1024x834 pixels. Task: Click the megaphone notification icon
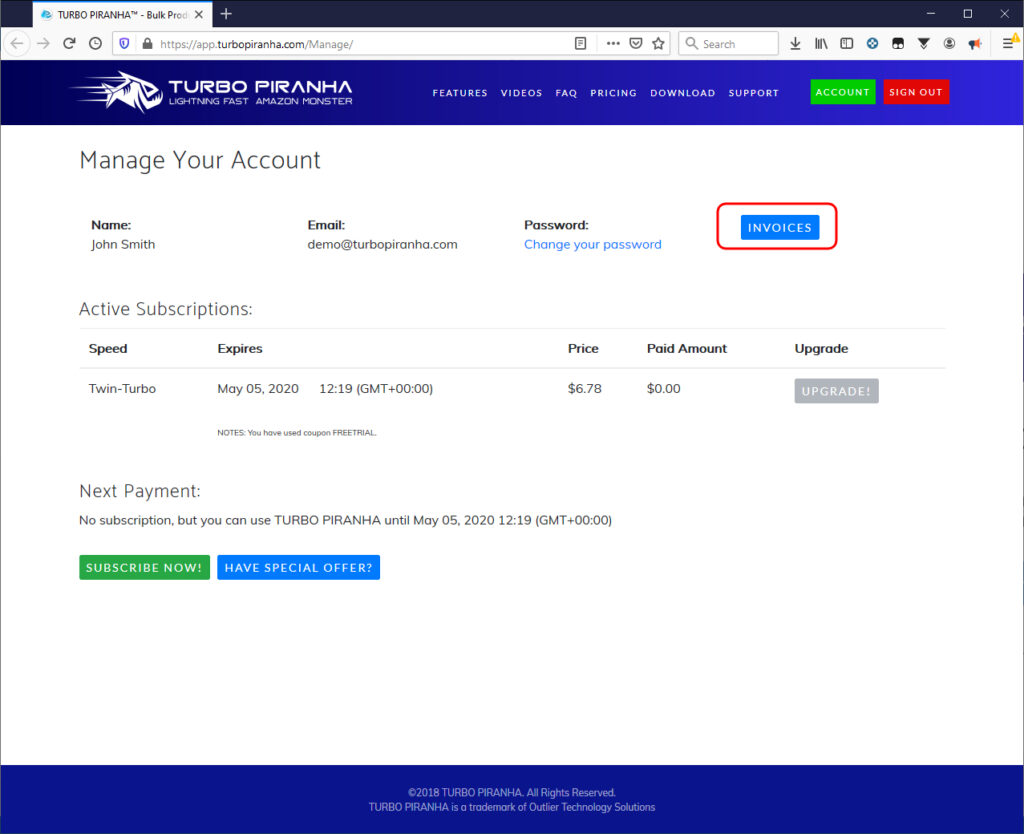(974, 44)
